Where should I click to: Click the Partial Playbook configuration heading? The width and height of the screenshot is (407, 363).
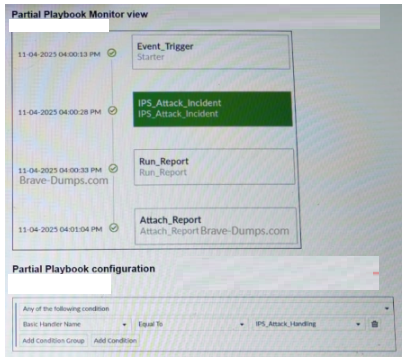coord(84,269)
